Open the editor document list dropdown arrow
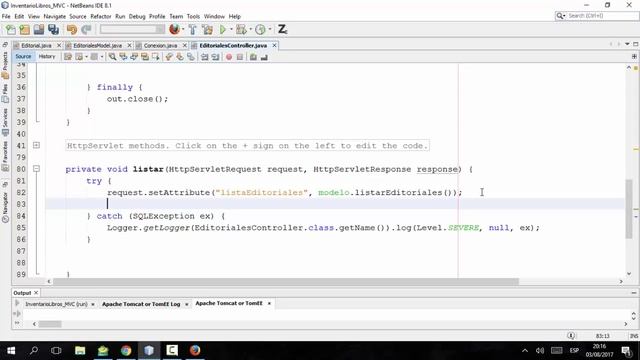The width and height of the screenshot is (640, 360). tap(627, 44)
